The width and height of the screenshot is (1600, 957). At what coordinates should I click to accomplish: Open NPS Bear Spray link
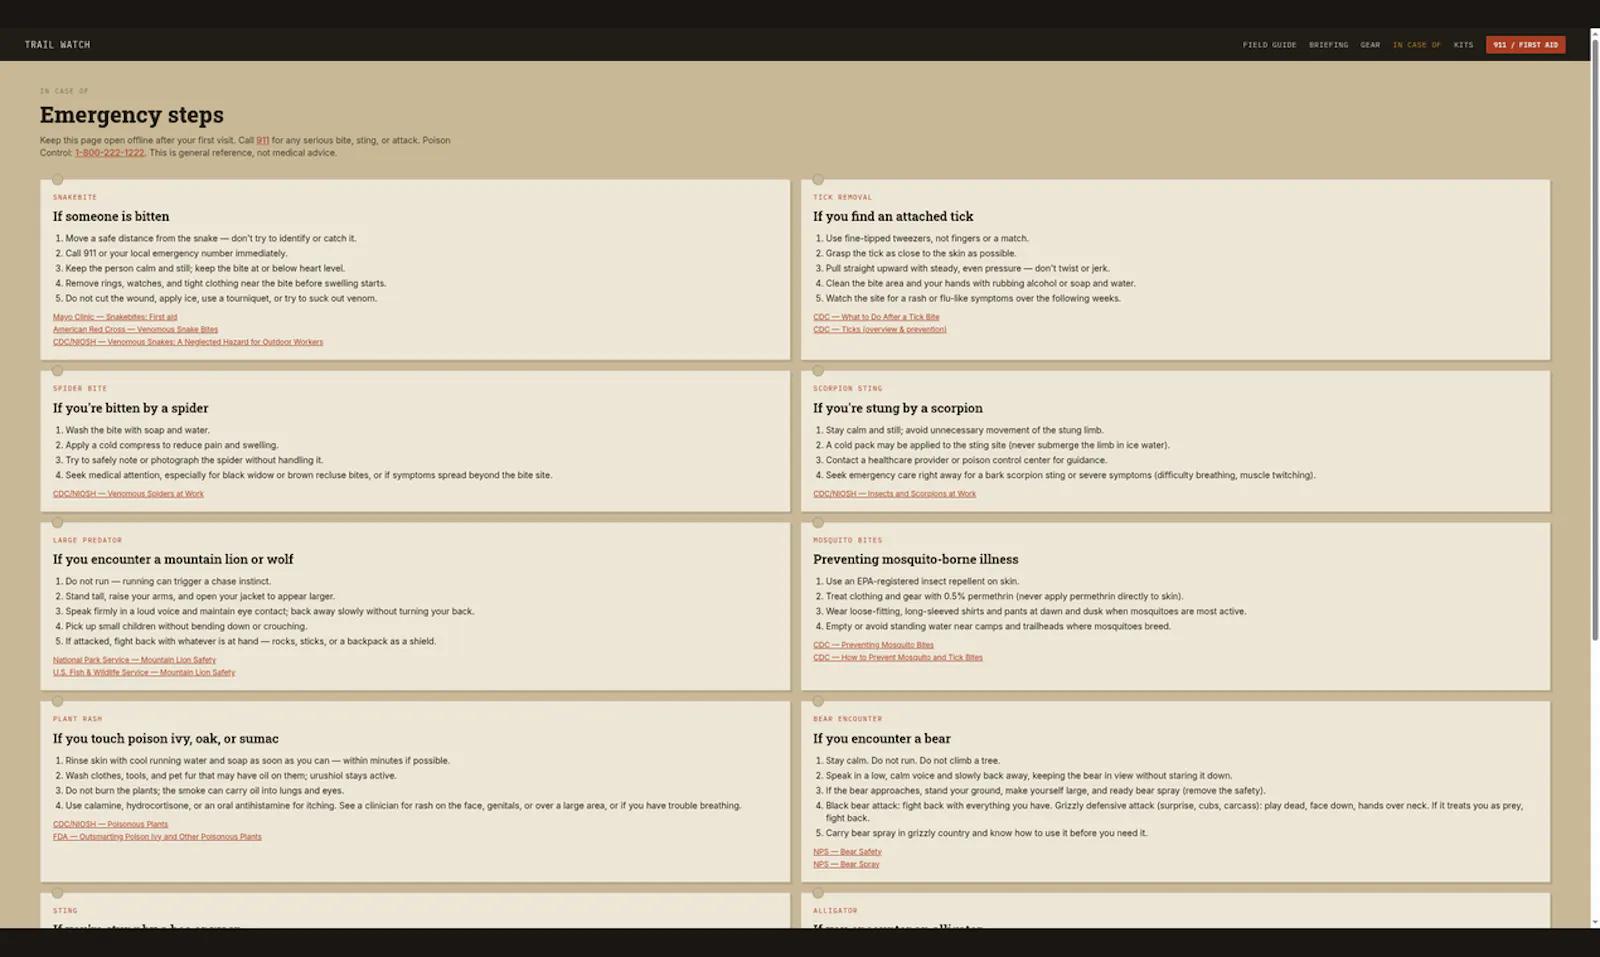tap(846, 865)
